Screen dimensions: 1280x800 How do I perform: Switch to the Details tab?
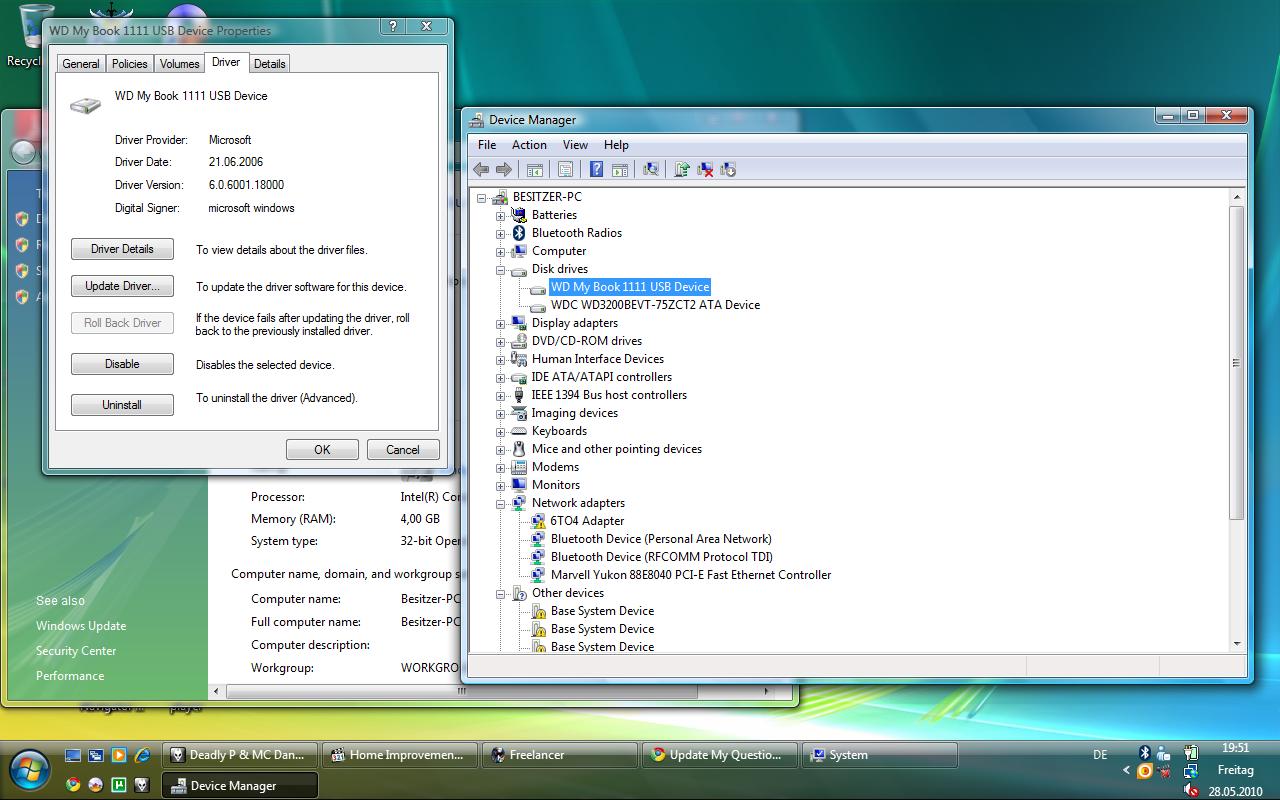(269, 64)
